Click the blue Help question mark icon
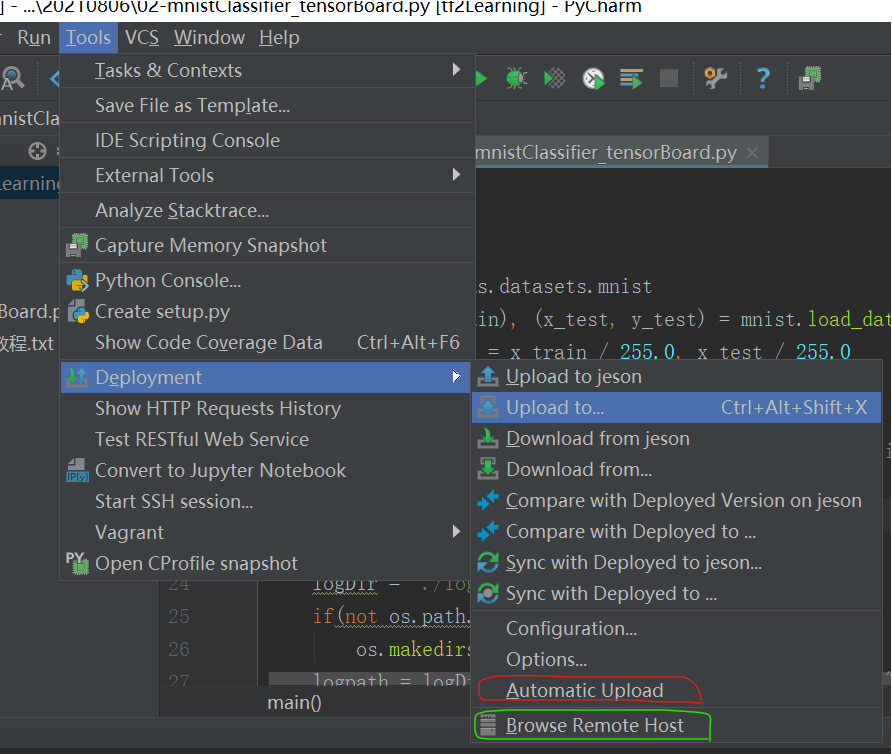This screenshot has width=892, height=754. (763, 78)
